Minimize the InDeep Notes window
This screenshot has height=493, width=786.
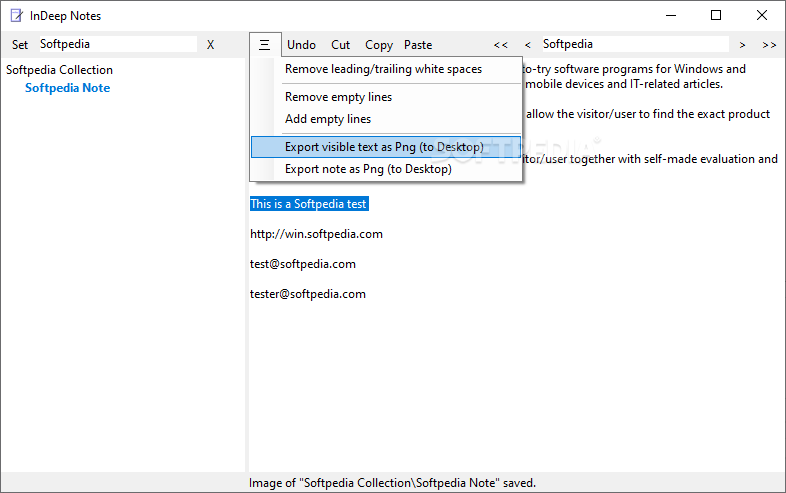[x=671, y=16]
